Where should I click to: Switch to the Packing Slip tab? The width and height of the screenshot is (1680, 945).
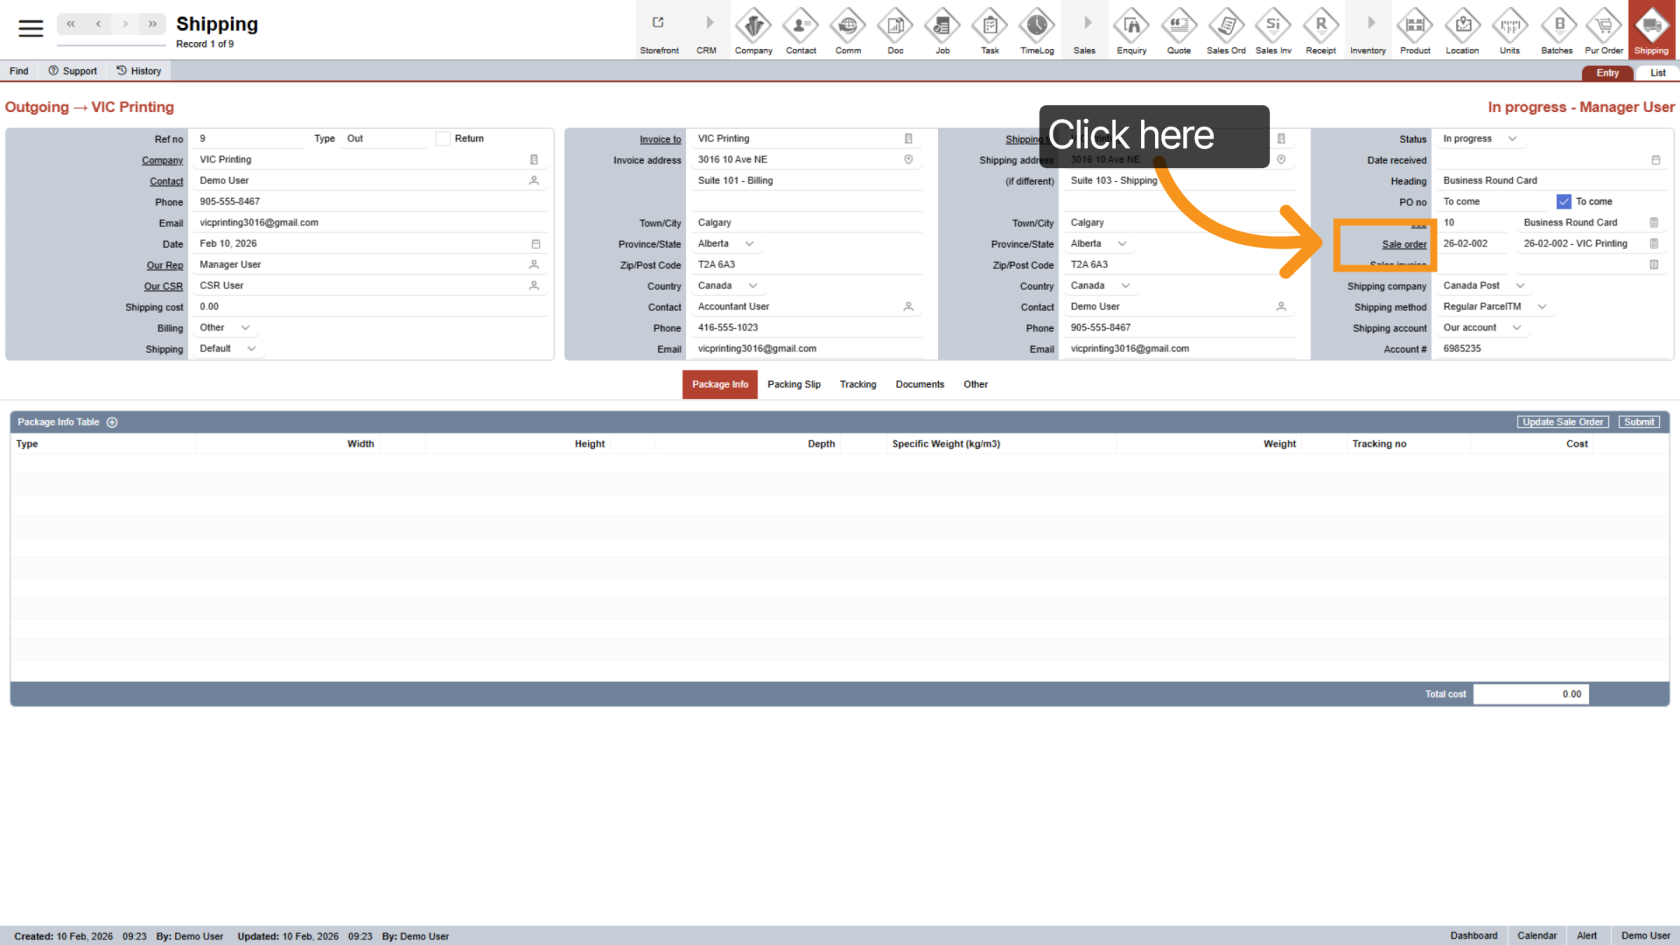pyautogui.click(x=794, y=384)
